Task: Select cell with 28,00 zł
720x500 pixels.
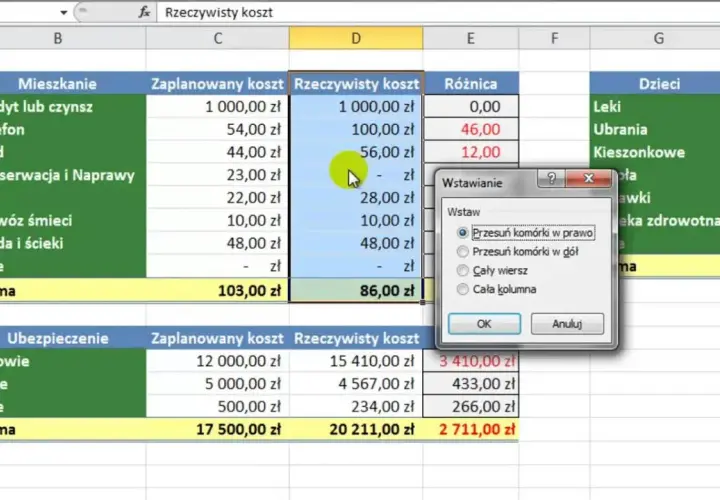Action: click(x=356, y=197)
